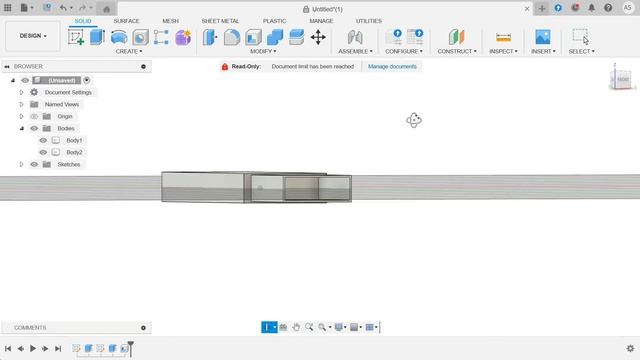Image resolution: width=640 pixels, height=360 pixels.
Task: Expand Named Views node
Action: coord(21,104)
